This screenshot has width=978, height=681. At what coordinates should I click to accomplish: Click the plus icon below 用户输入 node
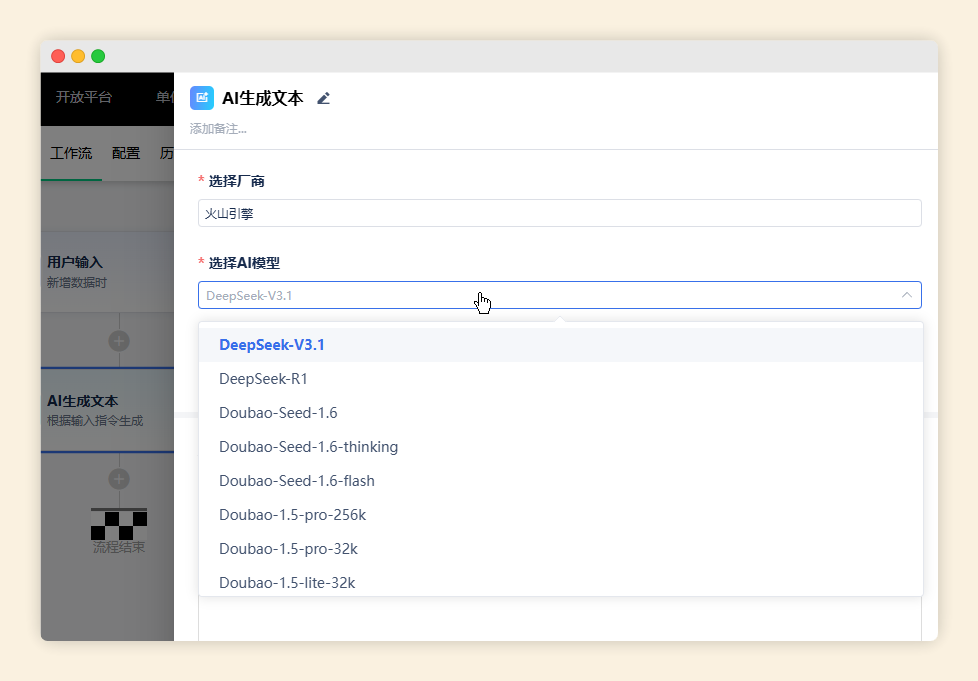click(119, 341)
